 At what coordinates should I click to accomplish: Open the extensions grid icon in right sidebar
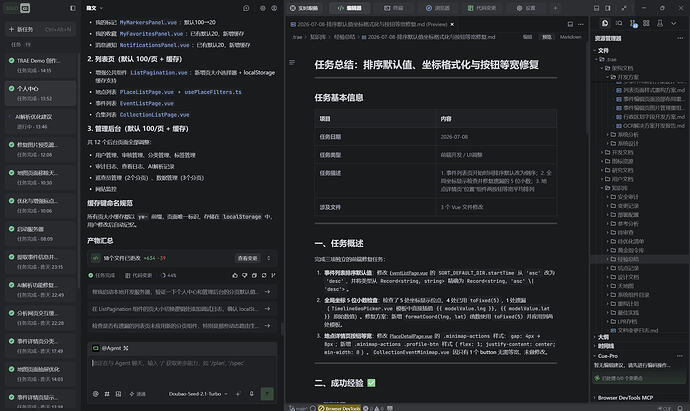click(646, 23)
